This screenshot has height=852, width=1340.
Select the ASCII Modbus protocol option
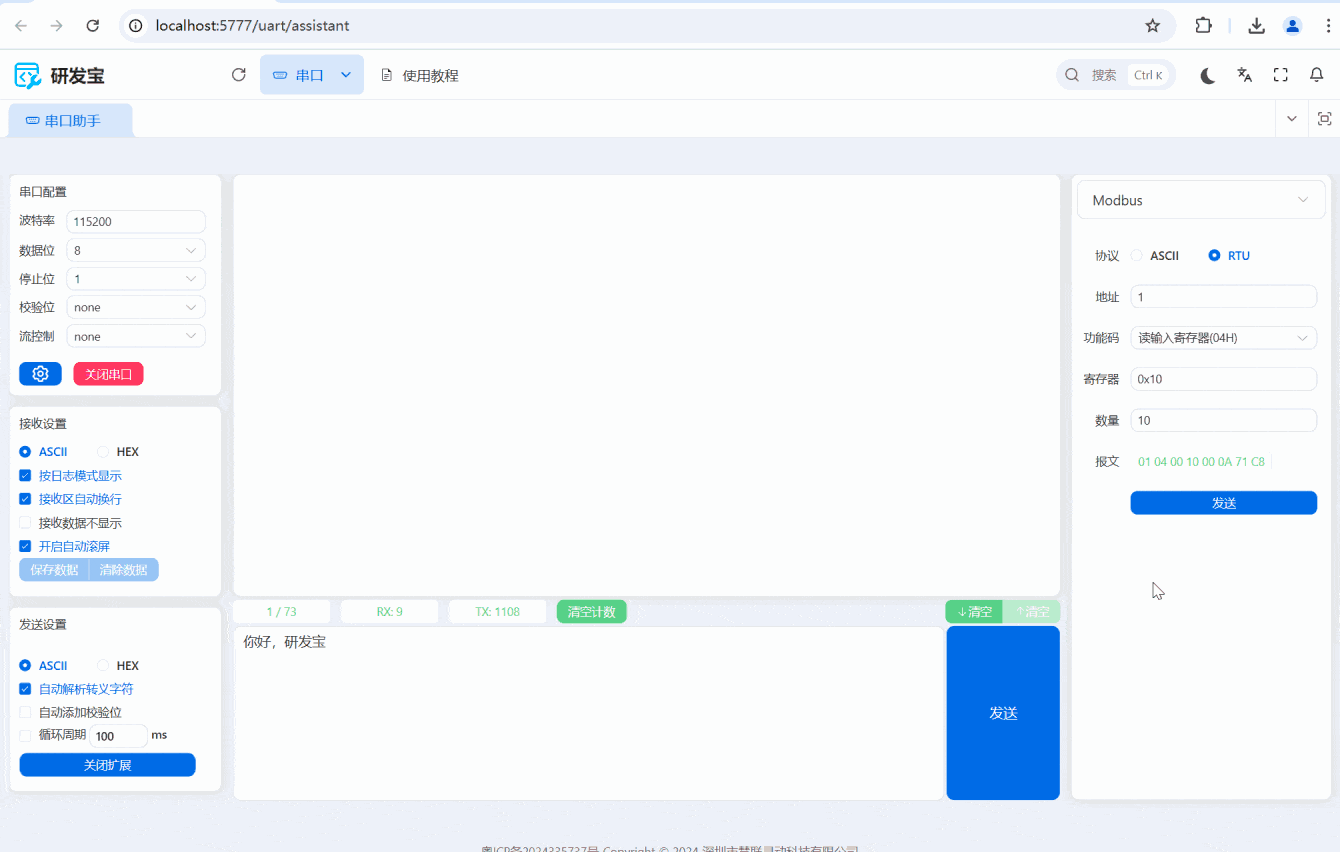point(1137,256)
